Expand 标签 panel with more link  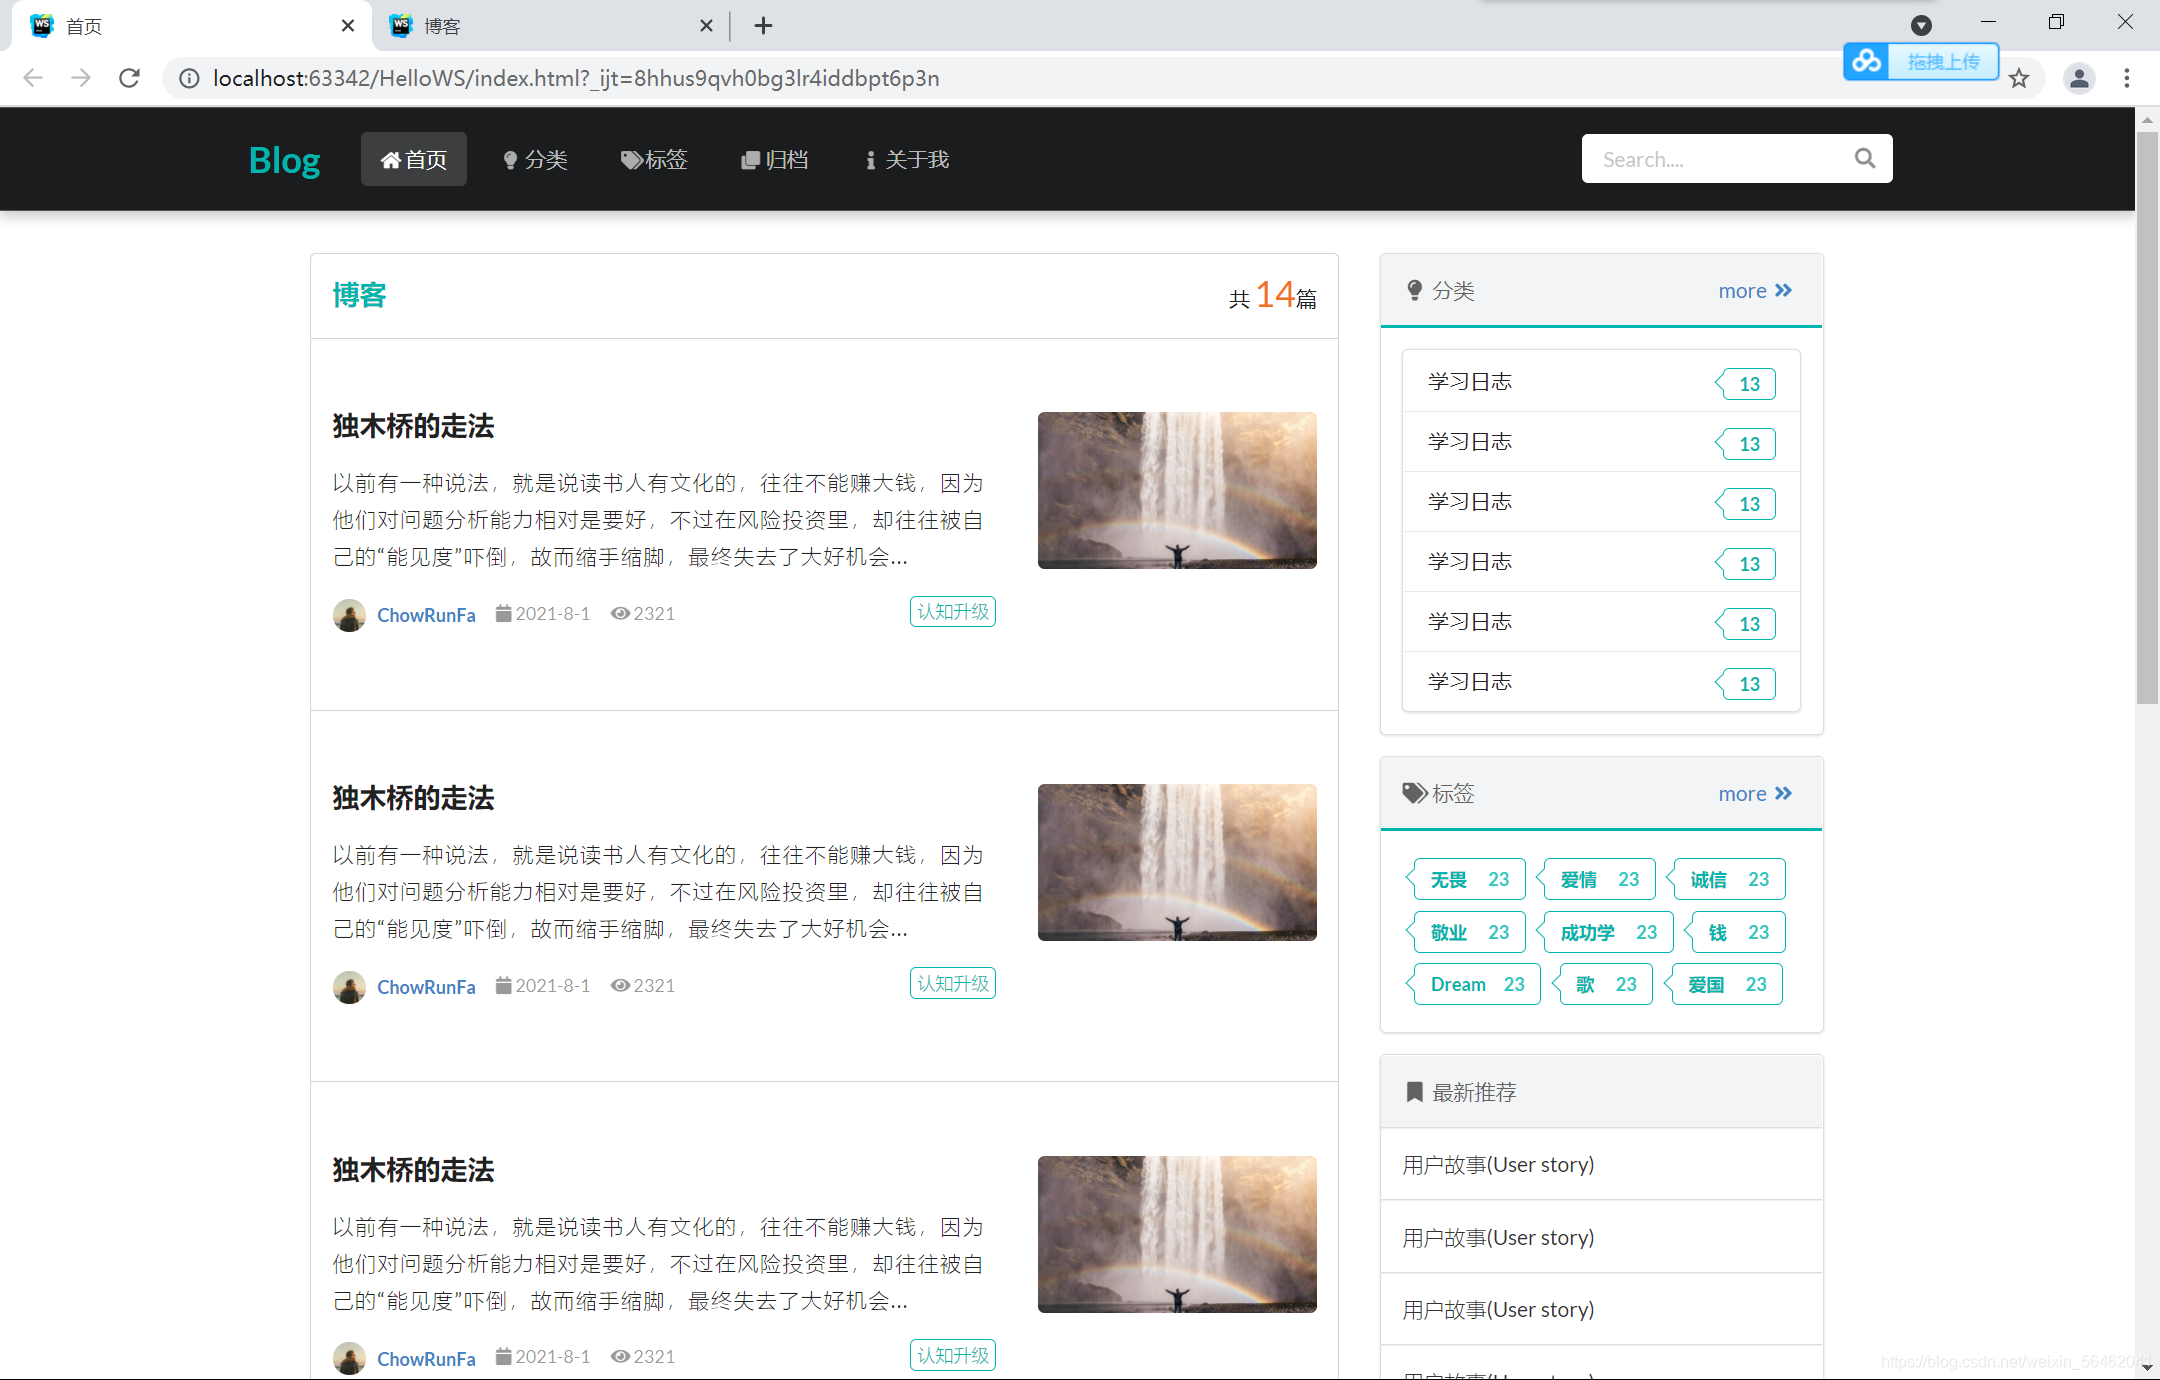(1755, 794)
